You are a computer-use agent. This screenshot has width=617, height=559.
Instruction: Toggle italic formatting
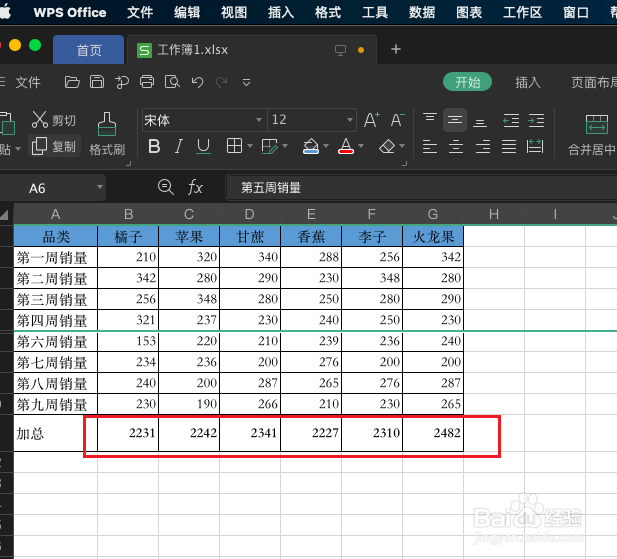179,146
